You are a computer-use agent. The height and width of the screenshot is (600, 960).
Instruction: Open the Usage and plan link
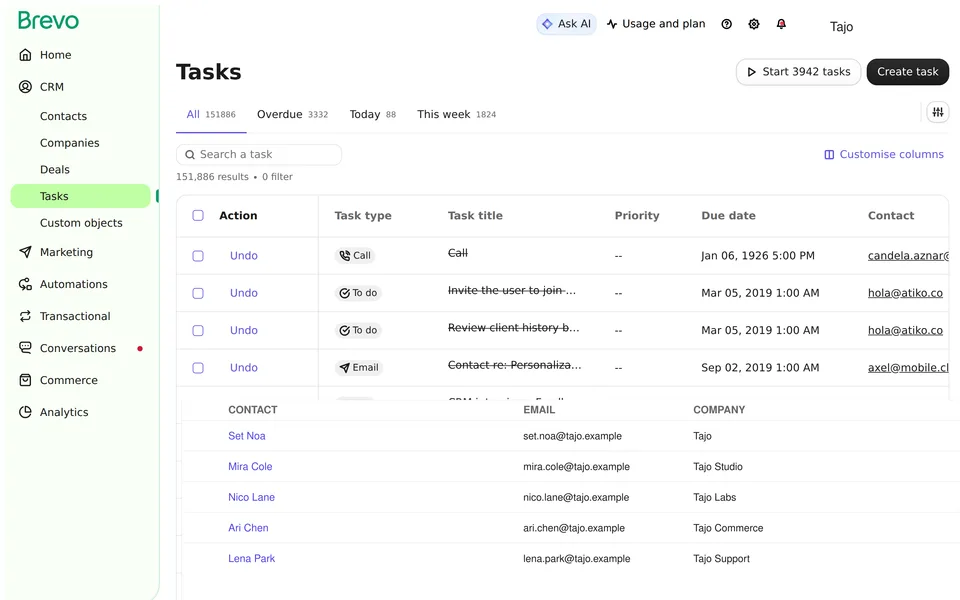click(x=656, y=24)
